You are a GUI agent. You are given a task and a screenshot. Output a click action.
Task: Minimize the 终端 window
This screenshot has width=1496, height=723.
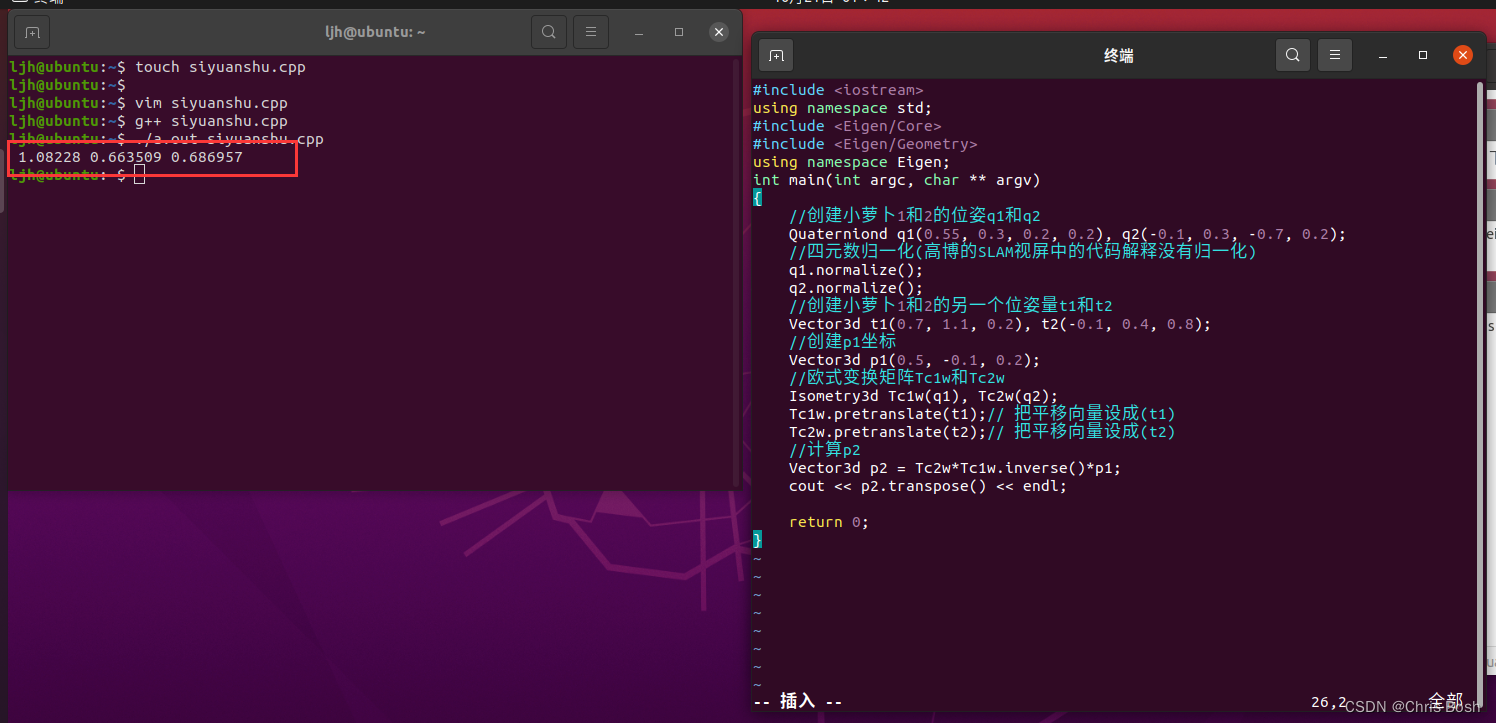point(1383,56)
